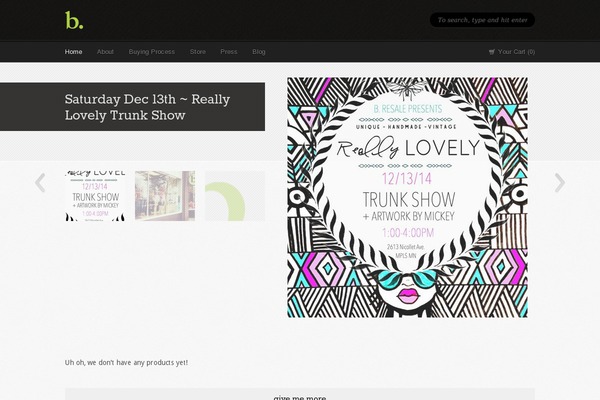
Task: Open the Home menu item
Action: pyautogui.click(x=73, y=52)
